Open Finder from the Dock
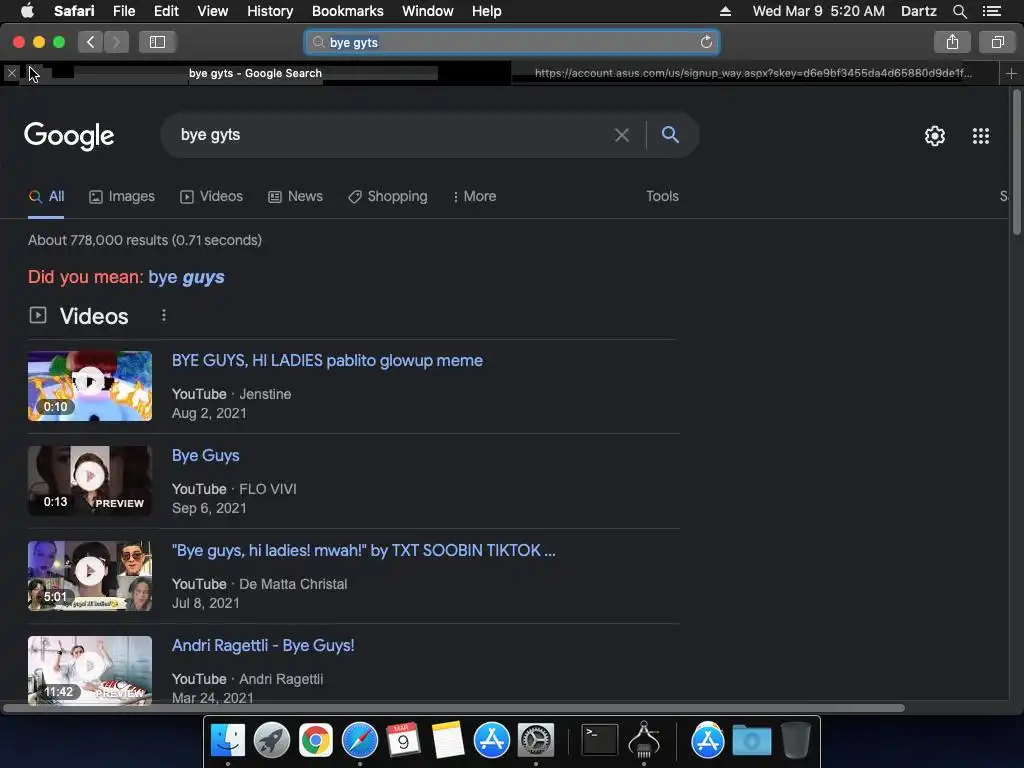1024x768 pixels. point(227,741)
